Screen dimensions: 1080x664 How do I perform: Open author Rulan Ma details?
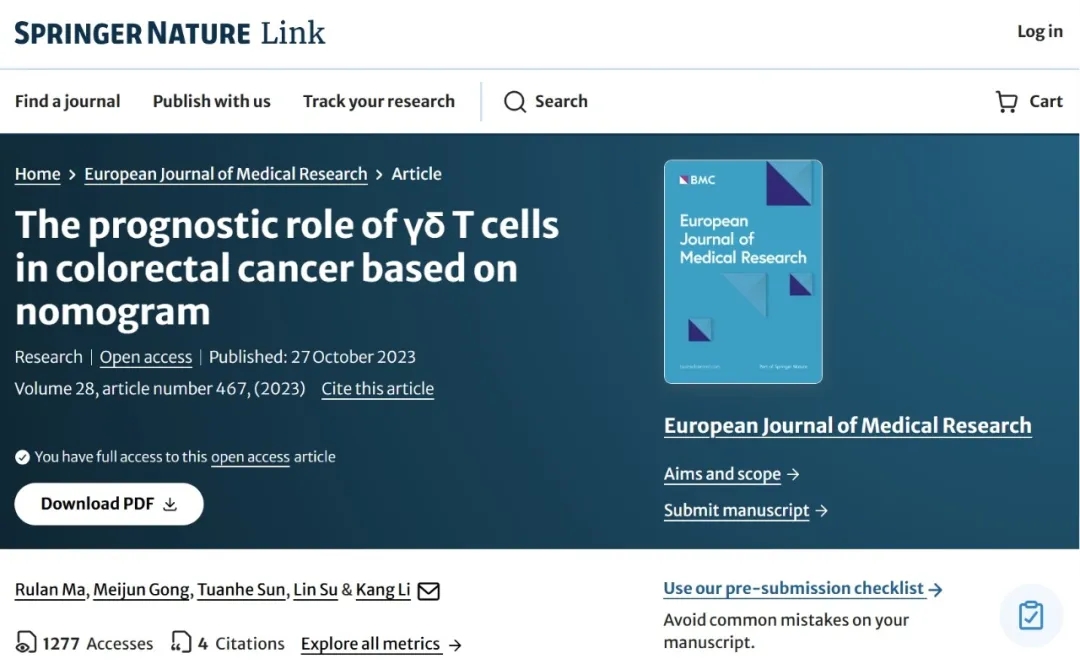50,590
